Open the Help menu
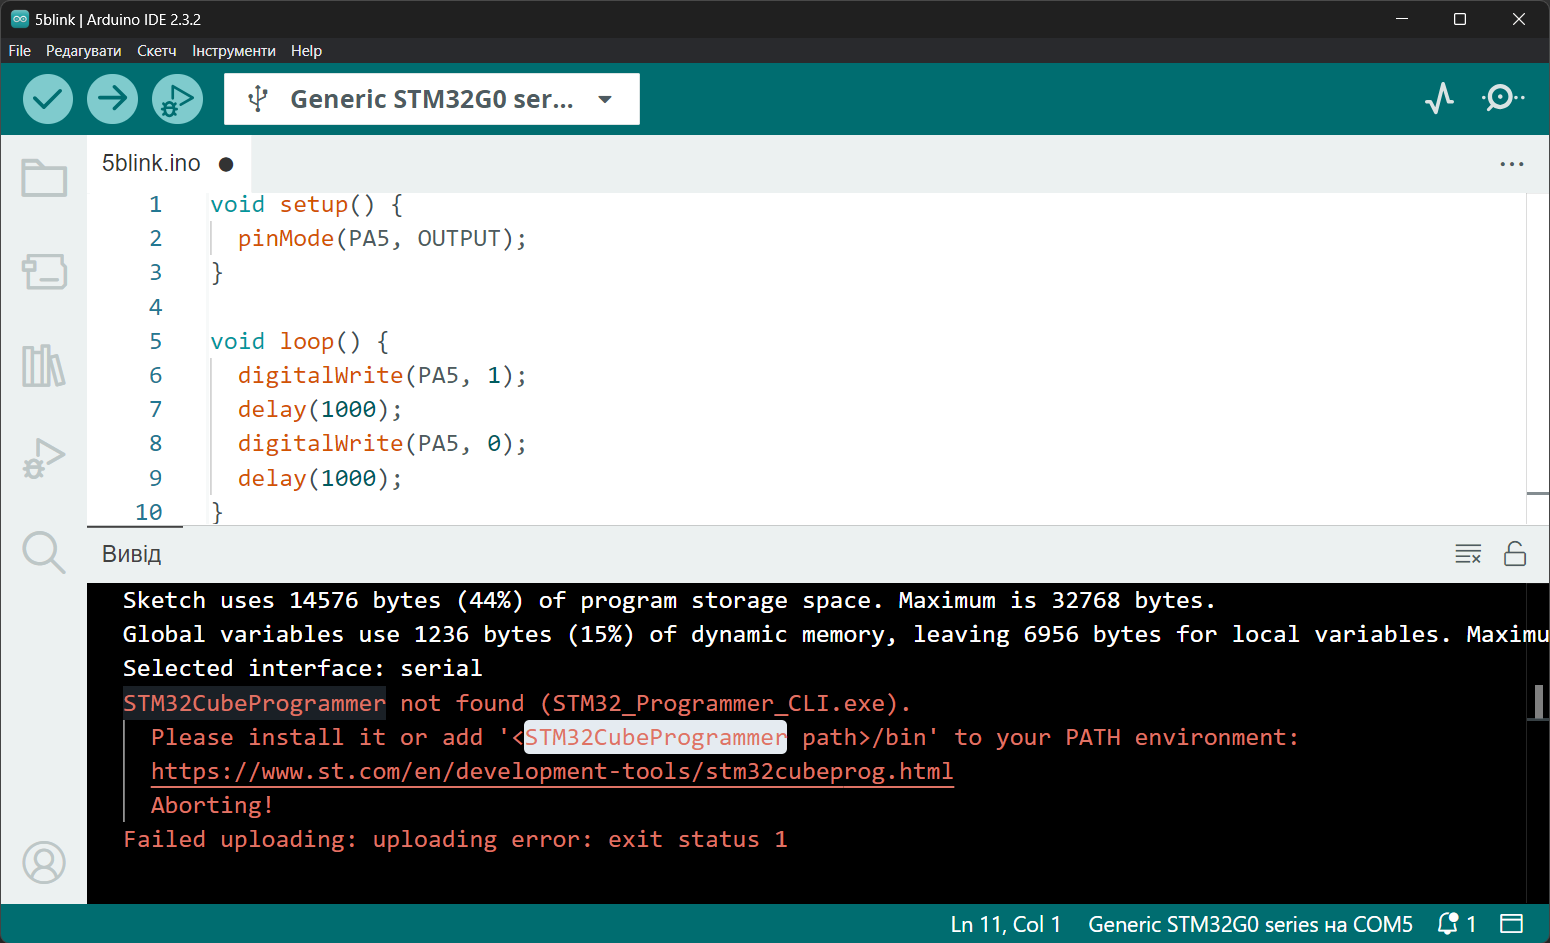This screenshot has height=943, width=1550. [306, 51]
